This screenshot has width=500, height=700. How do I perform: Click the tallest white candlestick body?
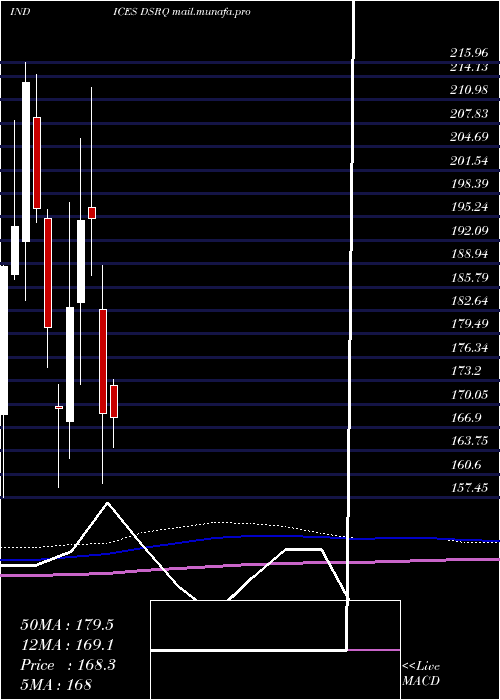pyautogui.click(x=26, y=162)
